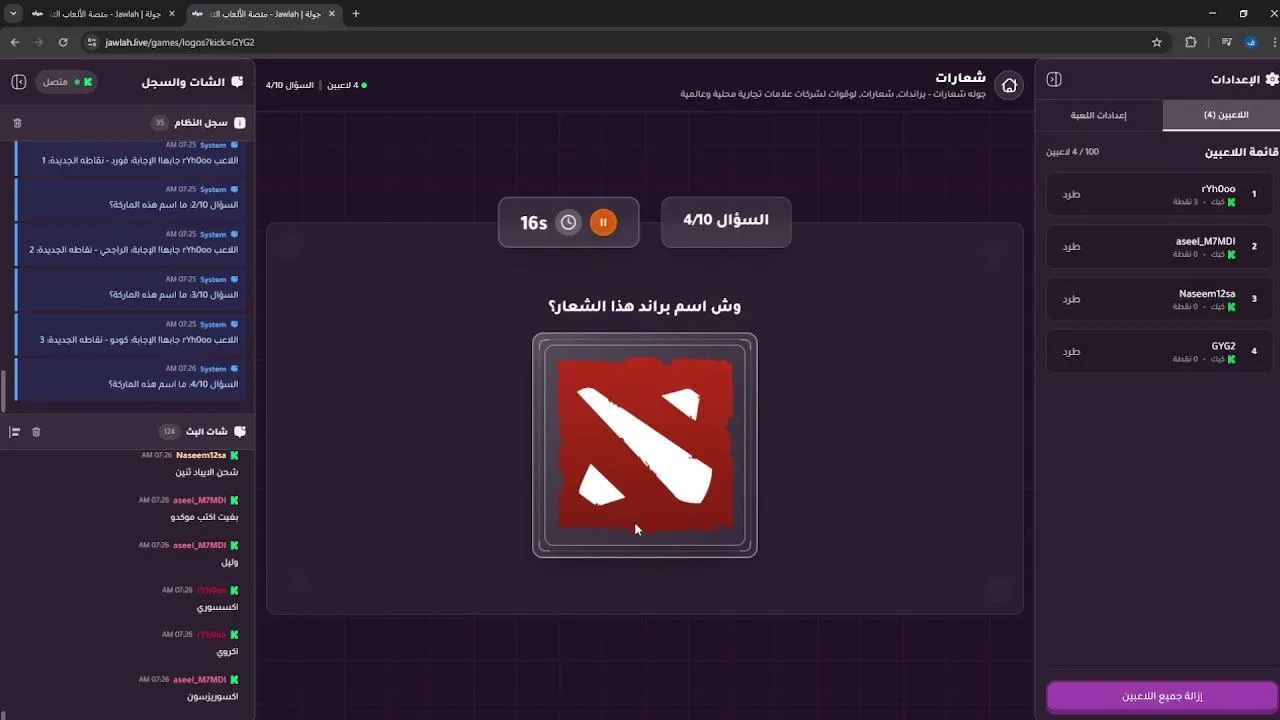
Task: Switch to the first Jawlah browser tab
Action: click(x=101, y=14)
